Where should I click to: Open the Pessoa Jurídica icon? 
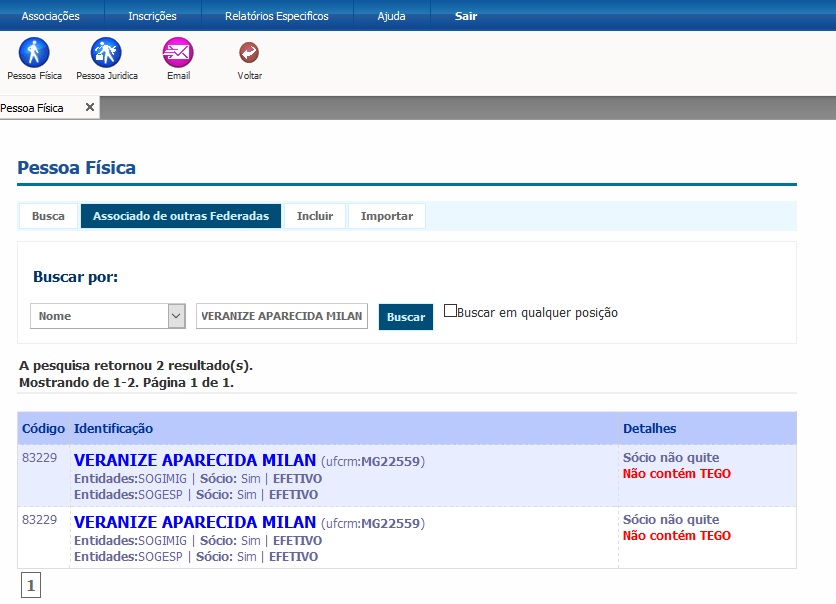tap(106, 53)
